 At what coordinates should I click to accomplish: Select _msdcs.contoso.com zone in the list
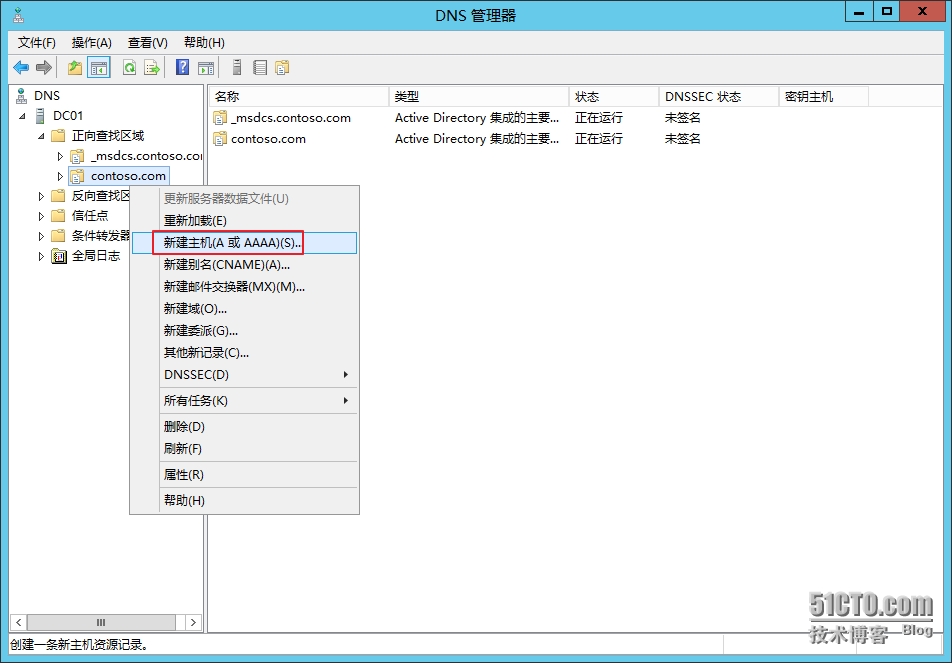pyautogui.click(x=290, y=118)
